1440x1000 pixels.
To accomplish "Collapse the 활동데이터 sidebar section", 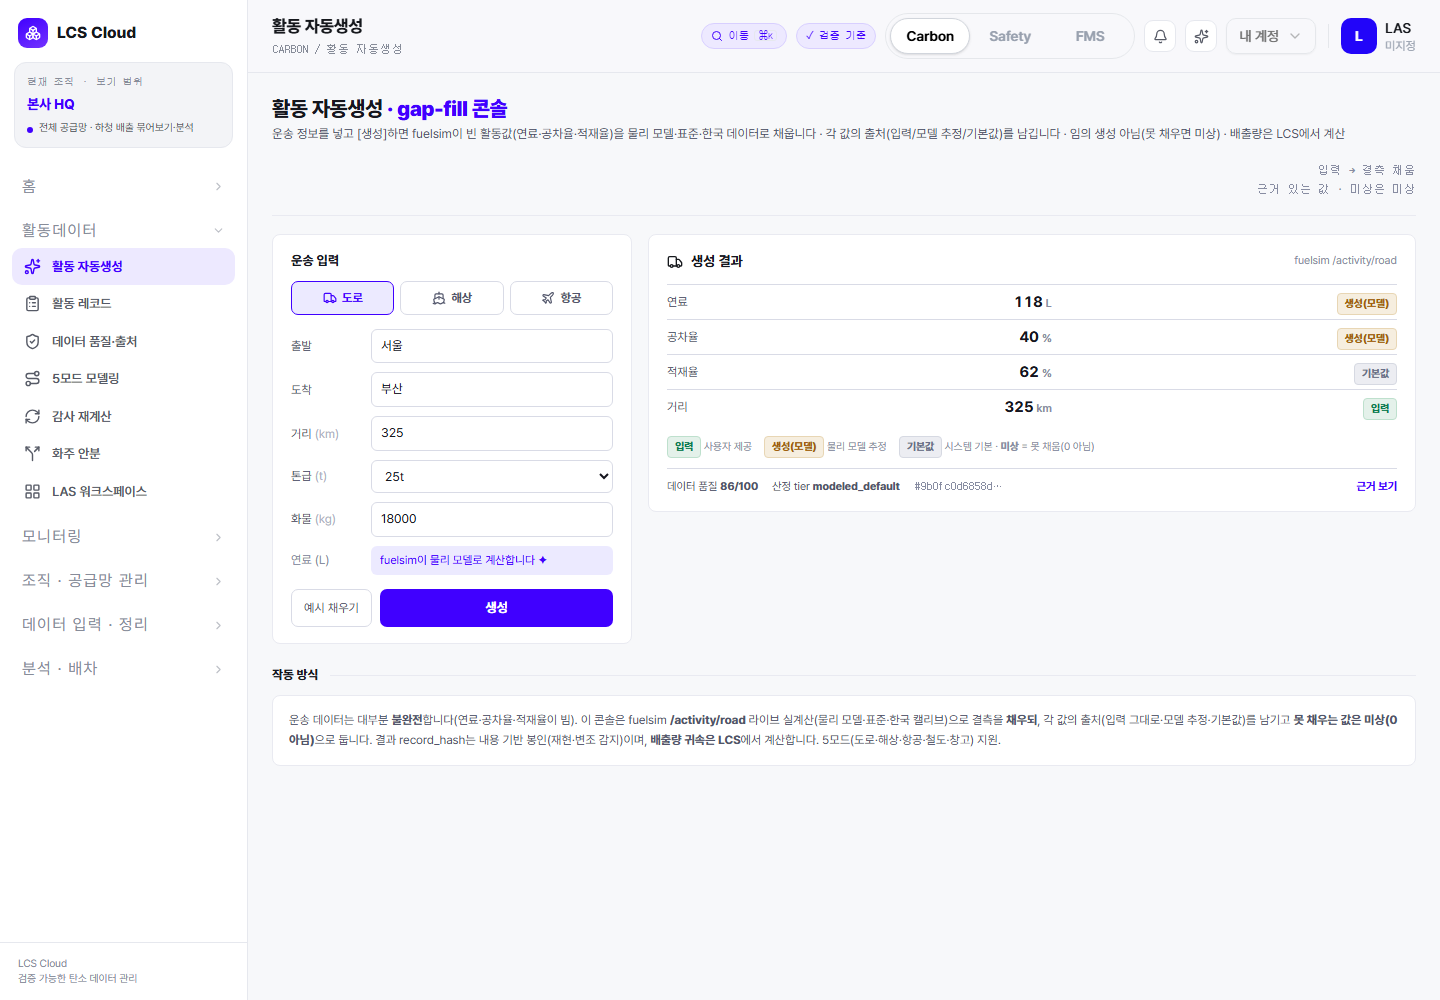I will tap(123, 230).
